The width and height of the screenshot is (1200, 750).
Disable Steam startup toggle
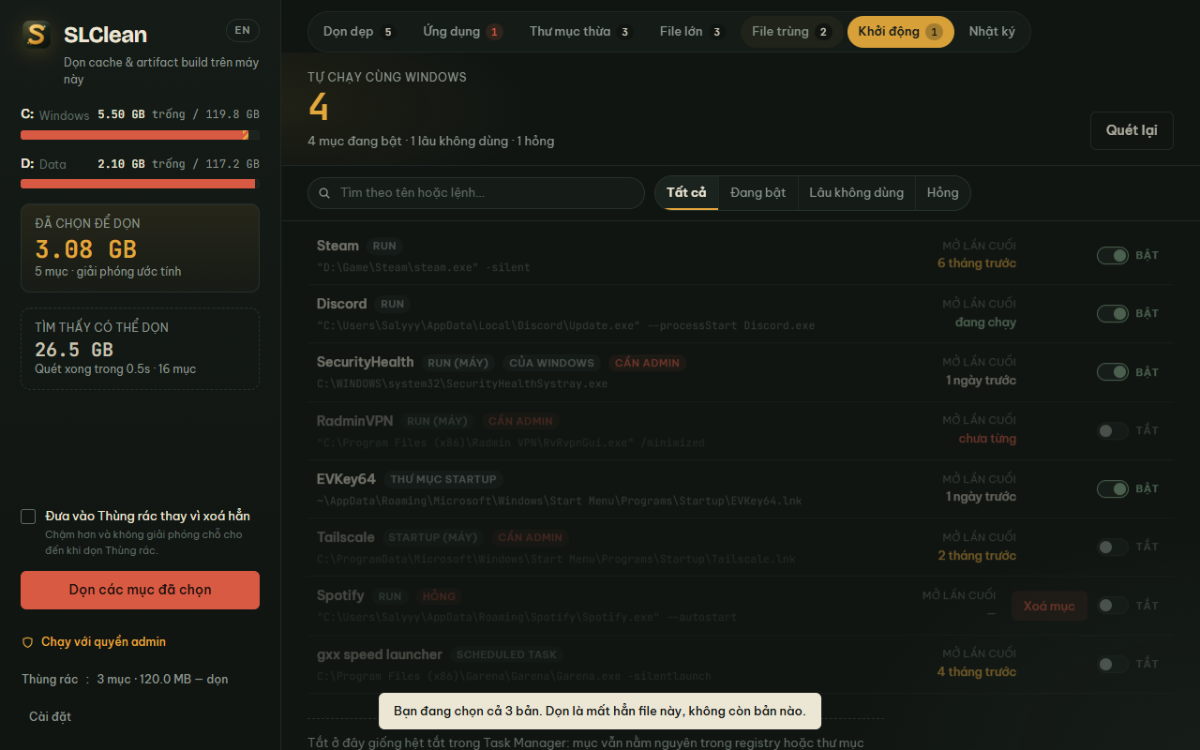click(x=1112, y=256)
